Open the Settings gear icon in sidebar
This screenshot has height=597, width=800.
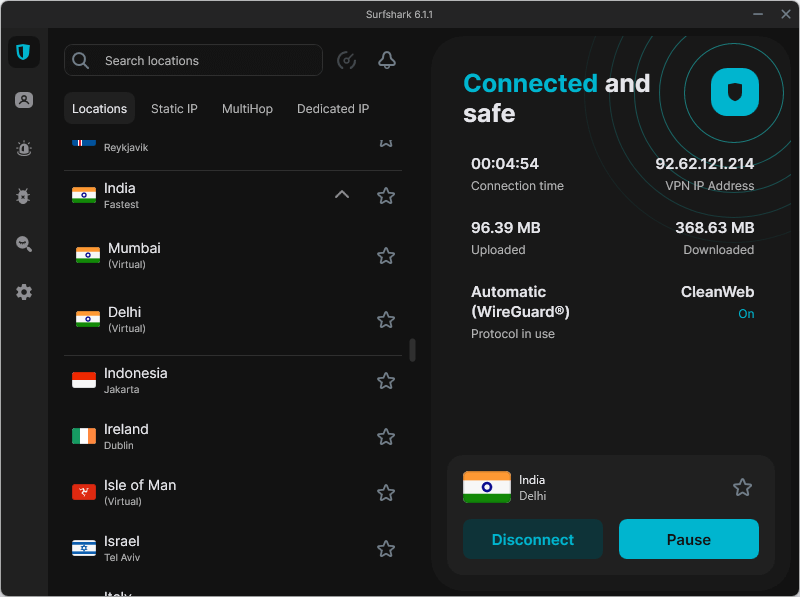pyautogui.click(x=24, y=292)
